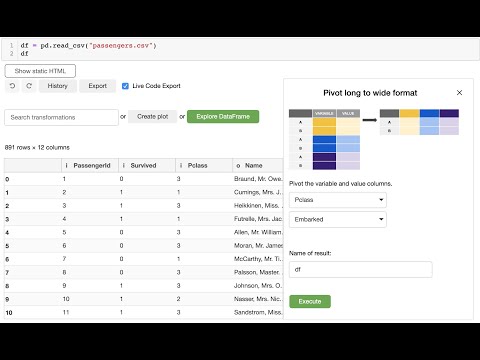This screenshot has height=360, width=480.
Task: Click the History button
Action: tap(58, 86)
